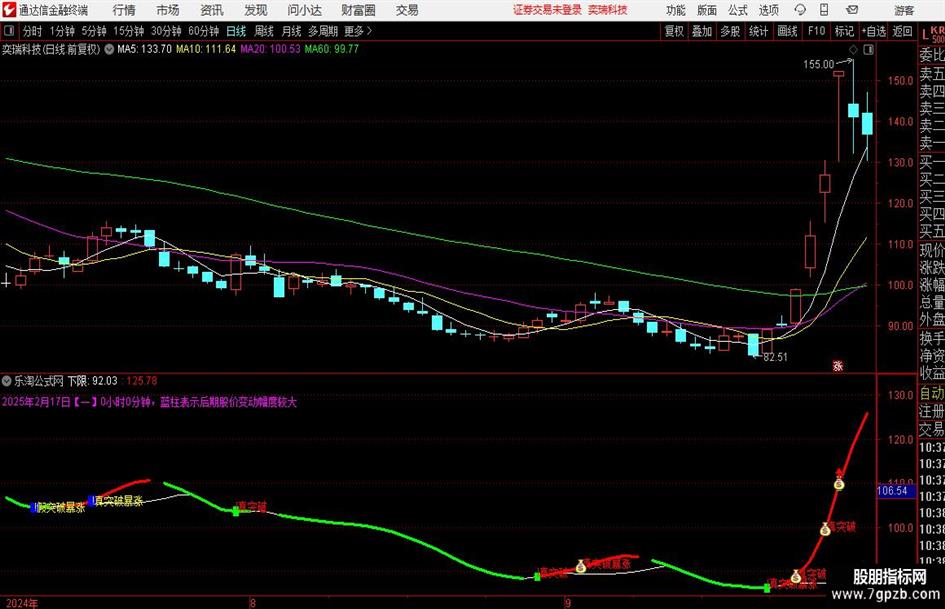Click the 叠加 overlay button
945x609 pixels.
coord(702,31)
